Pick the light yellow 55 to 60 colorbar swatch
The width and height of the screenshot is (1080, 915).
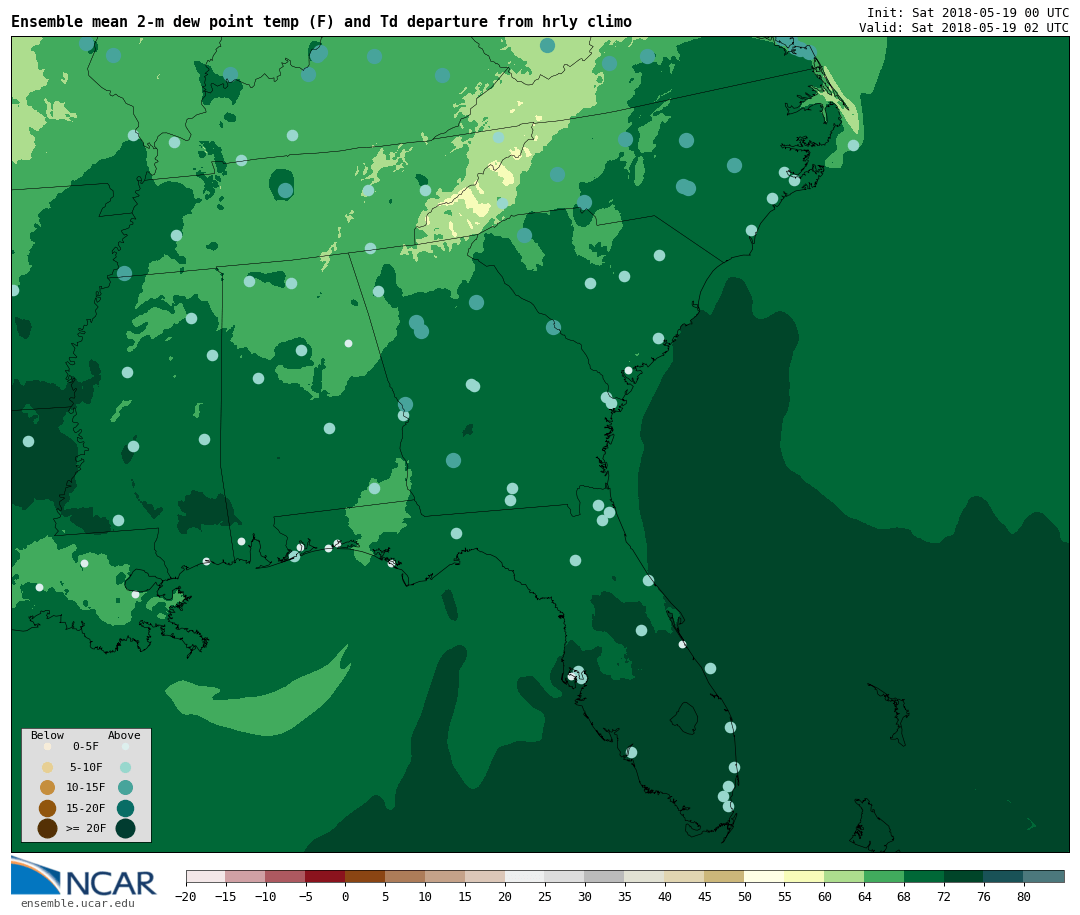804,876
